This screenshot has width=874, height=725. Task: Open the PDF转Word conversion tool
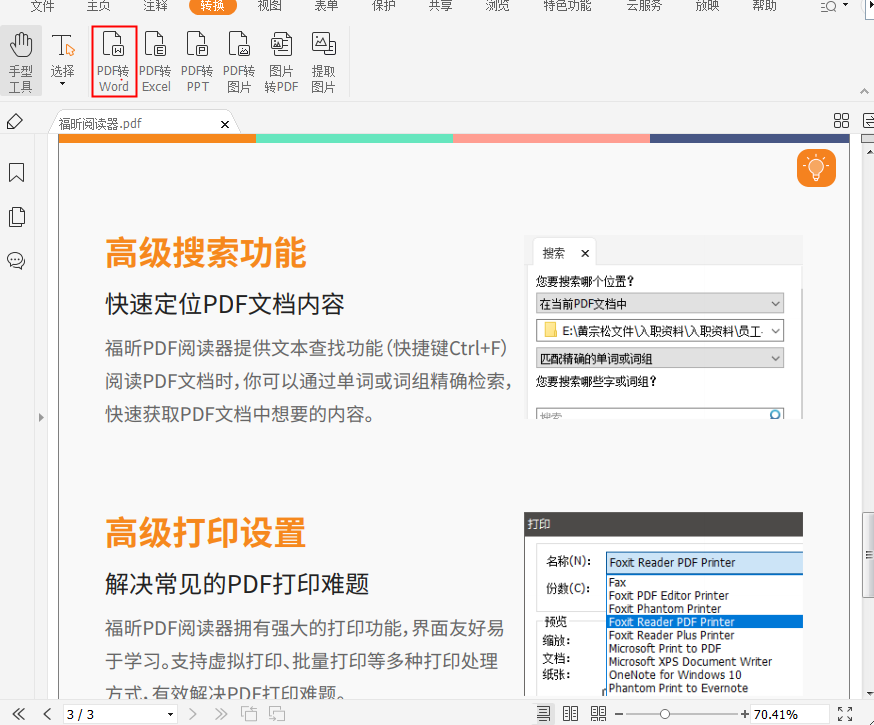point(114,60)
